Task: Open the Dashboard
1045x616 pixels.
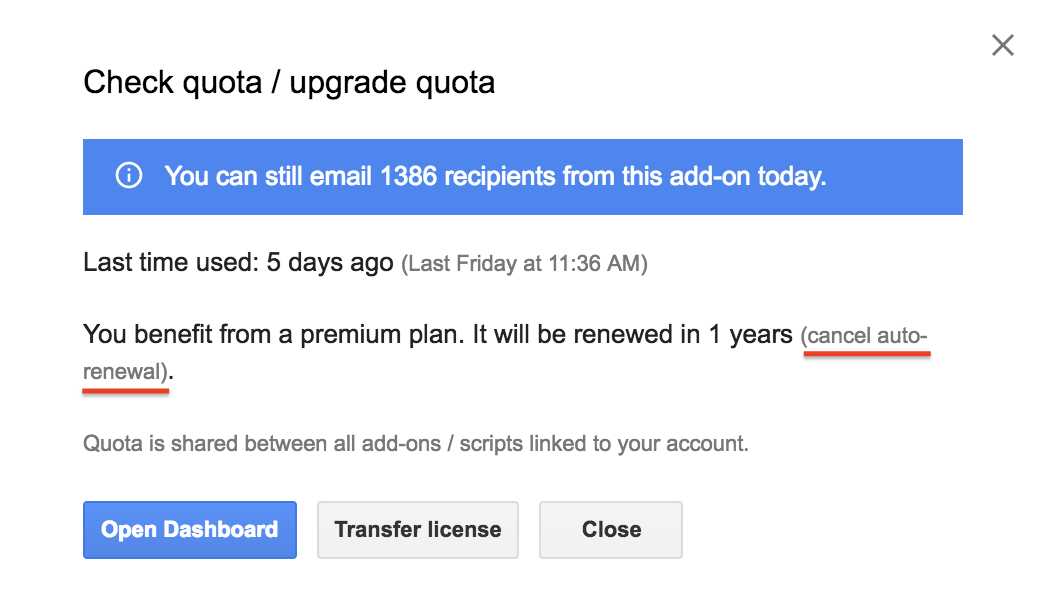Action: tap(190, 530)
